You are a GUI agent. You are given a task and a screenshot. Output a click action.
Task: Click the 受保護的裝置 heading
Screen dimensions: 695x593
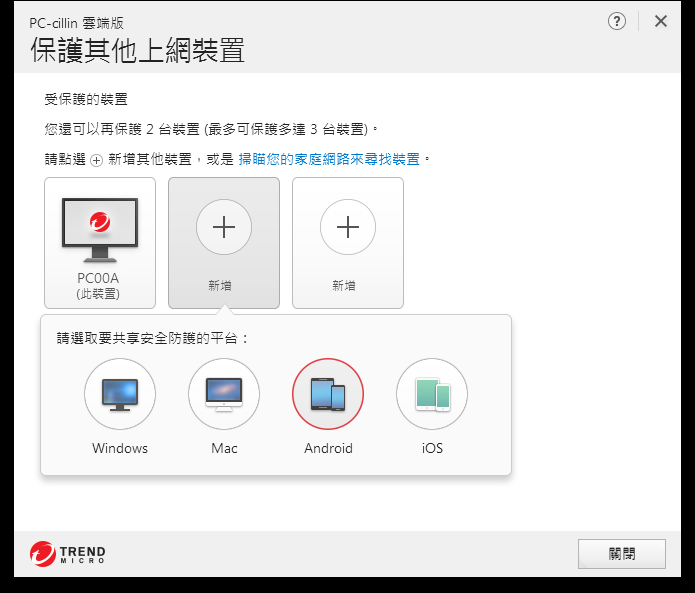pyautogui.click(x=86, y=99)
